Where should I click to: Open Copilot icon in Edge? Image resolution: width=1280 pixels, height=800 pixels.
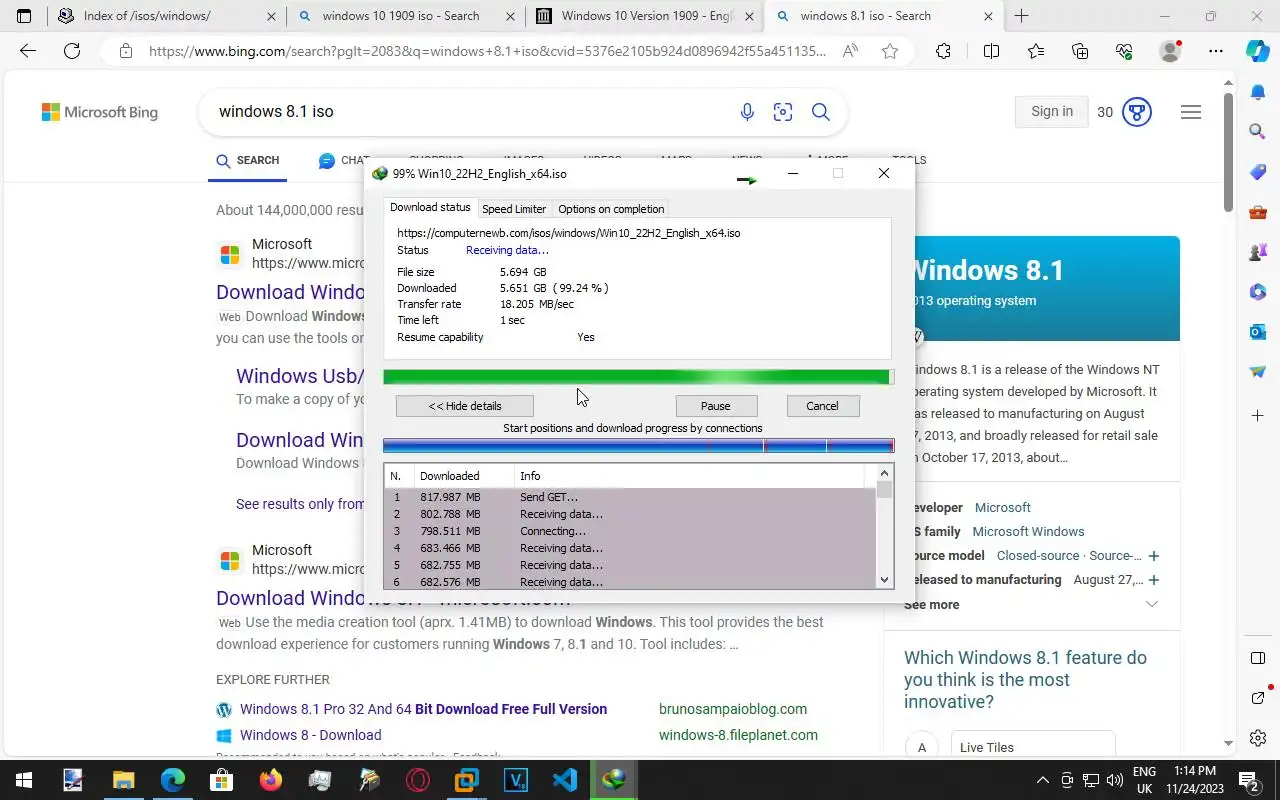(x=1258, y=51)
